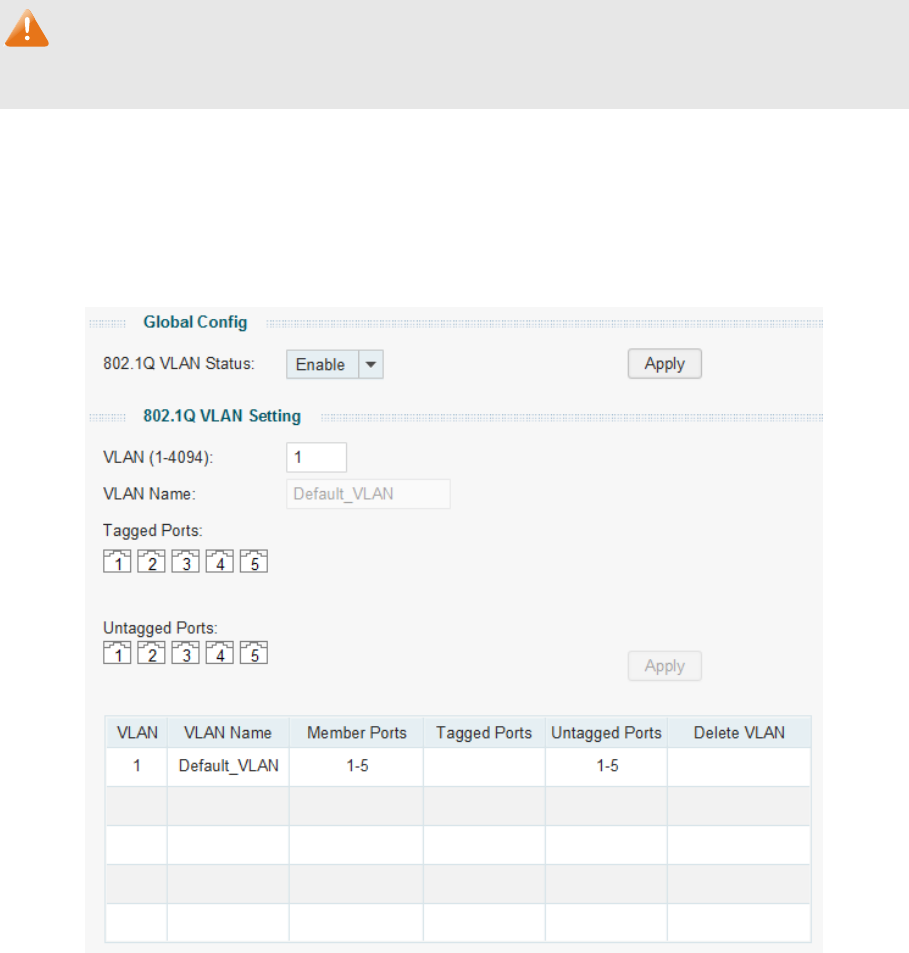Click the Untagged Ports column header
Image resolution: width=909 pixels, height=953 pixels.
click(x=606, y=732)
